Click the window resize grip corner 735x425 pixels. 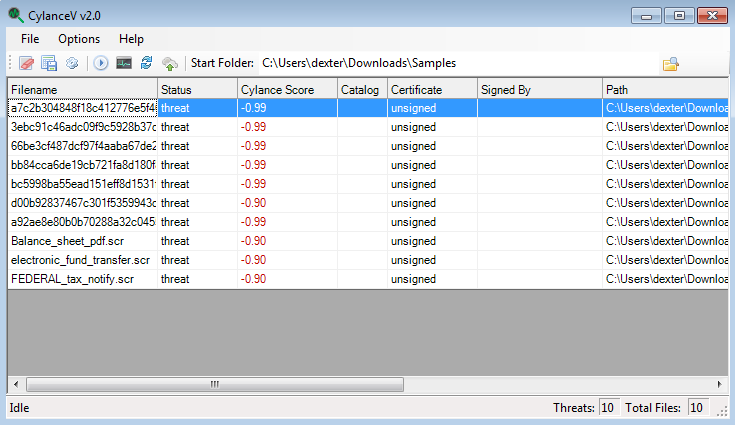pyautogui.click(x=722, y=410)
